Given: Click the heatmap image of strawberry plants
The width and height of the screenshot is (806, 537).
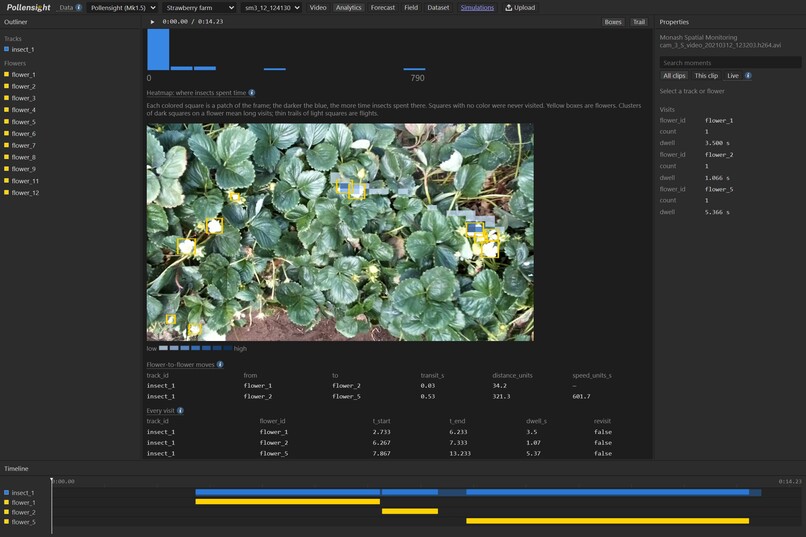Looking at the screenshot, I should (x=340, y=232).
